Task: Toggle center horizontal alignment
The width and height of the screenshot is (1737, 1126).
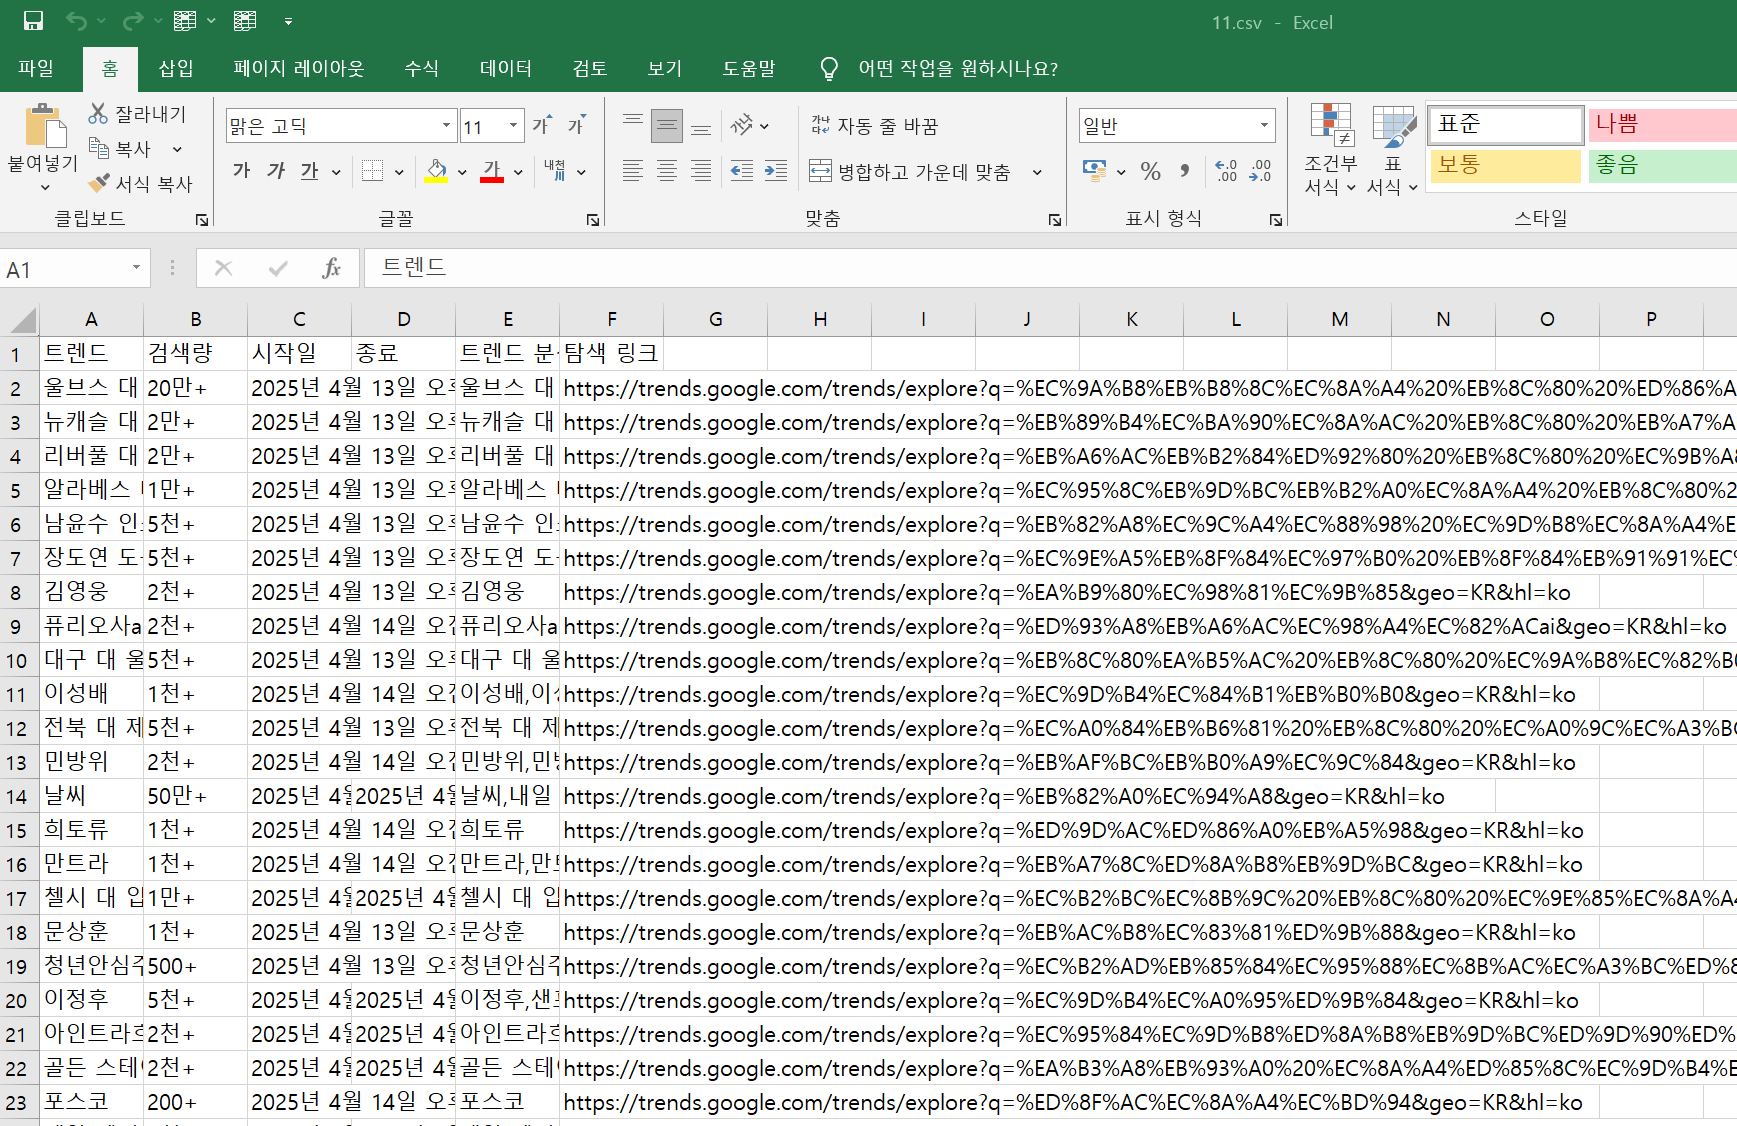Action: pos(667,171)
